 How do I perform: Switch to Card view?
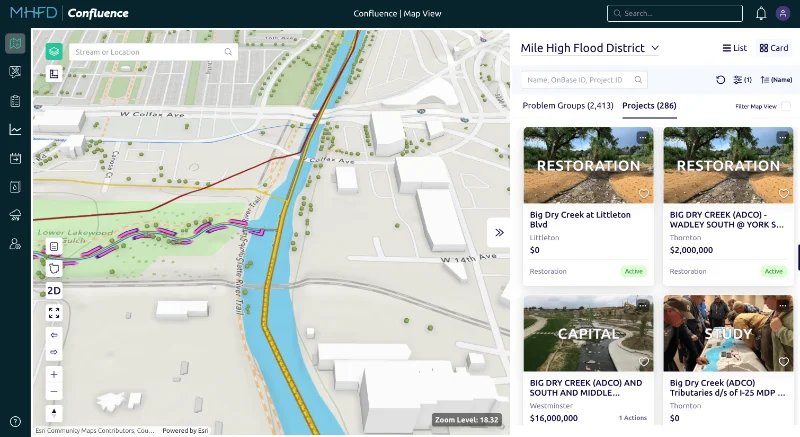pyautogui.click(x=774, y=48)
